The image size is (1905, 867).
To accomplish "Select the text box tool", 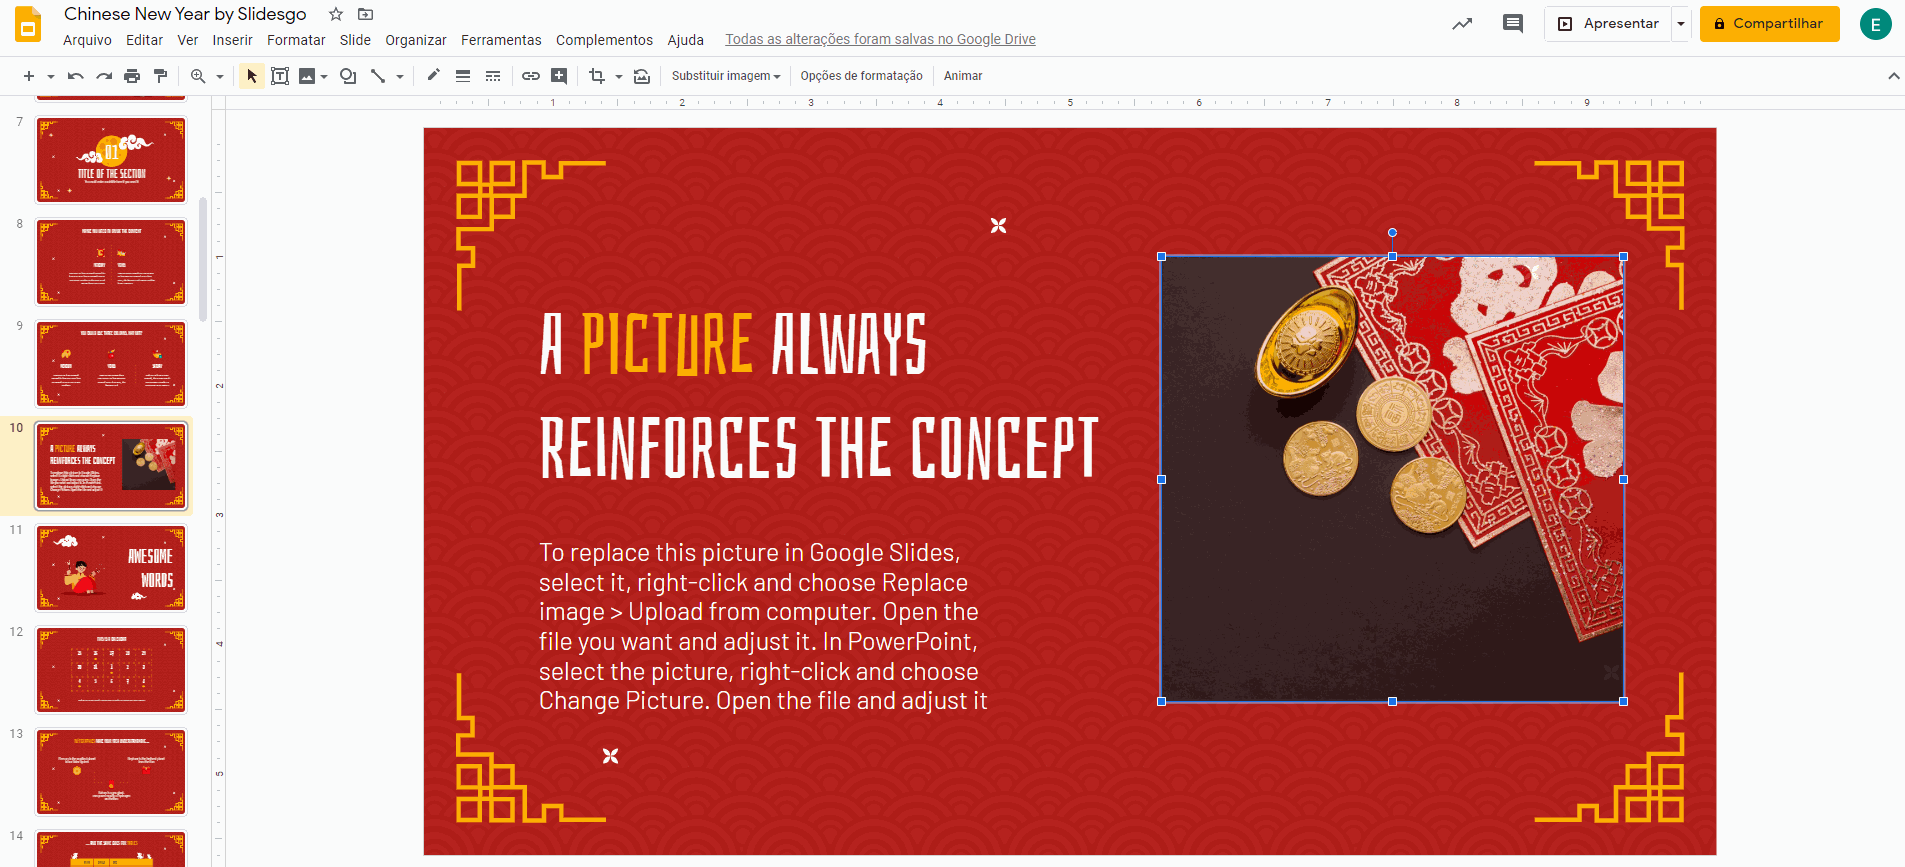I will pyautogui.click(x=280, y=76).
